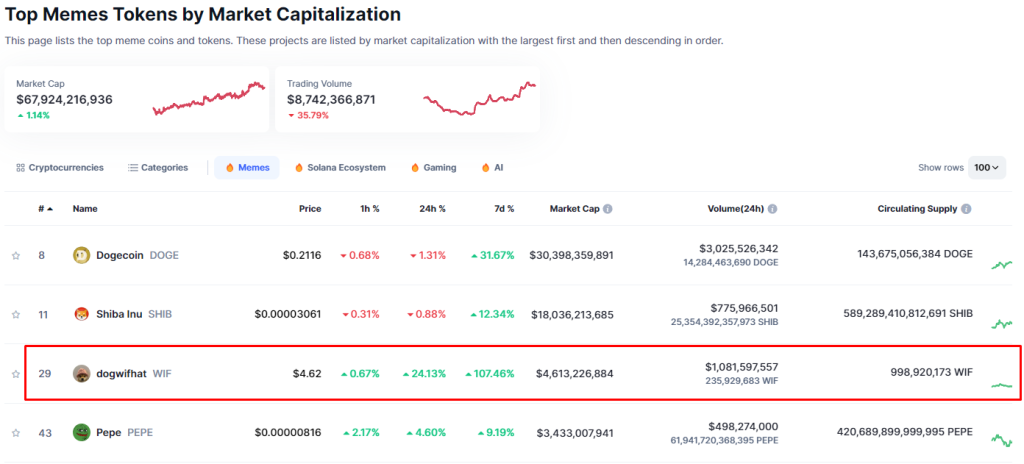Sort the table by Price column

coord(310,209)
